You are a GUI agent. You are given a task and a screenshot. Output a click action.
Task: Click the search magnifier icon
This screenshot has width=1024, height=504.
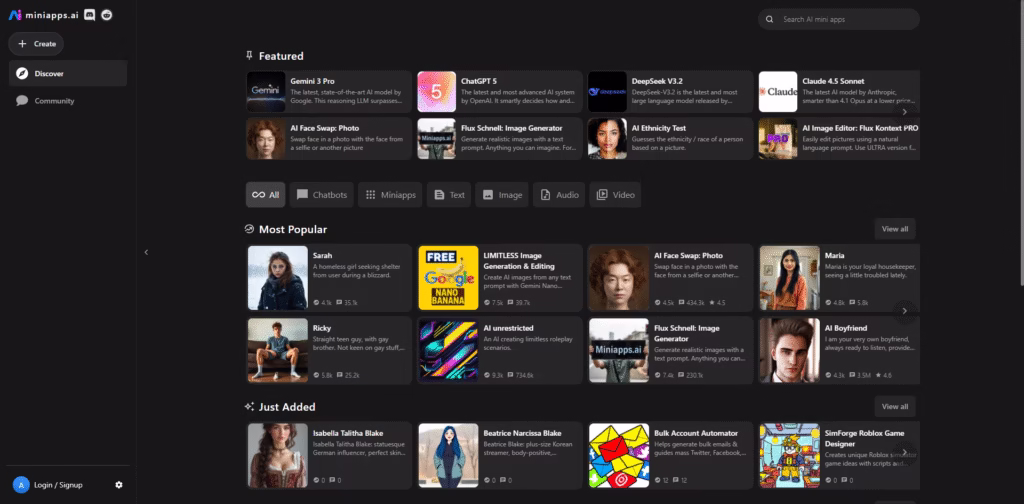(770, 19)
